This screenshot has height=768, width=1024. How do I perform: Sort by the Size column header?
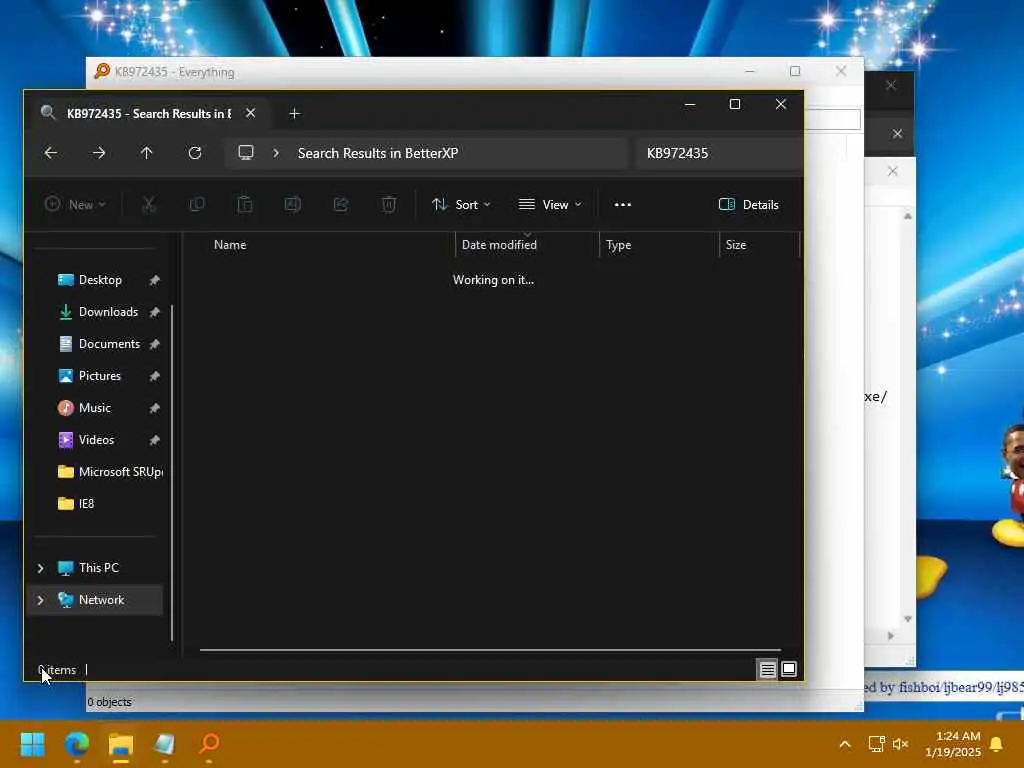coord(736,245)
